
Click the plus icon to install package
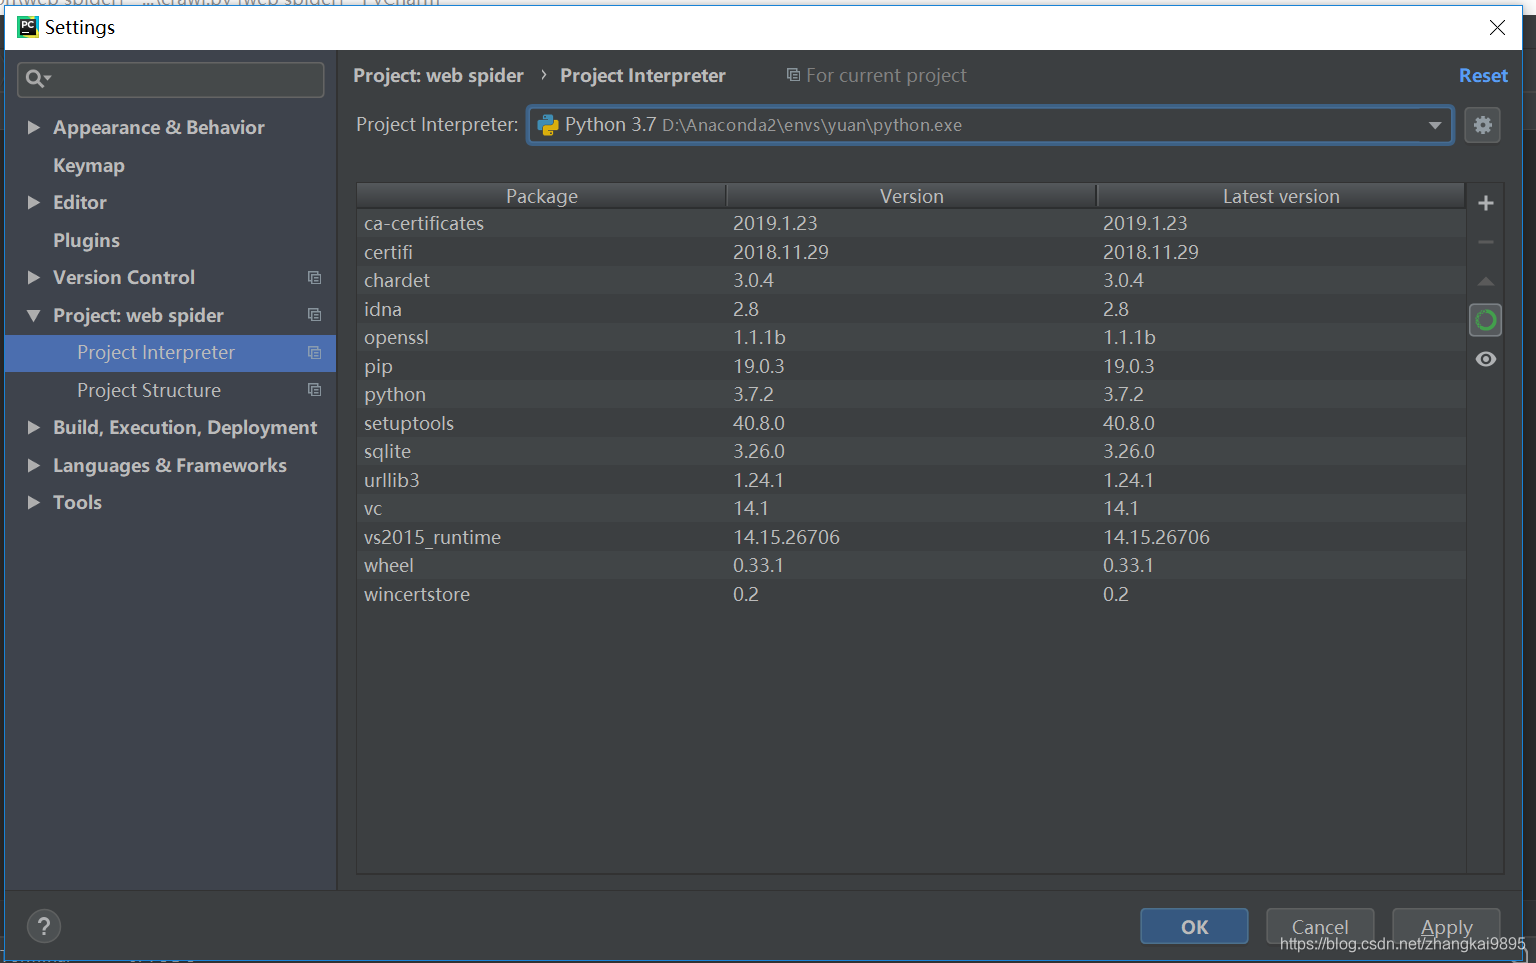pos(1486,203)
